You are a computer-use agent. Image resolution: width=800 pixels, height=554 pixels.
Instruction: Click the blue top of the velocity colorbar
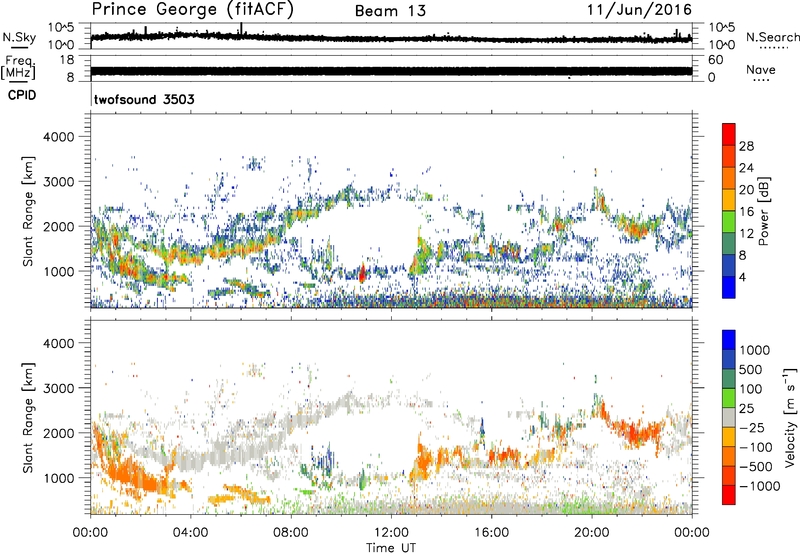[x=729, y=340]
